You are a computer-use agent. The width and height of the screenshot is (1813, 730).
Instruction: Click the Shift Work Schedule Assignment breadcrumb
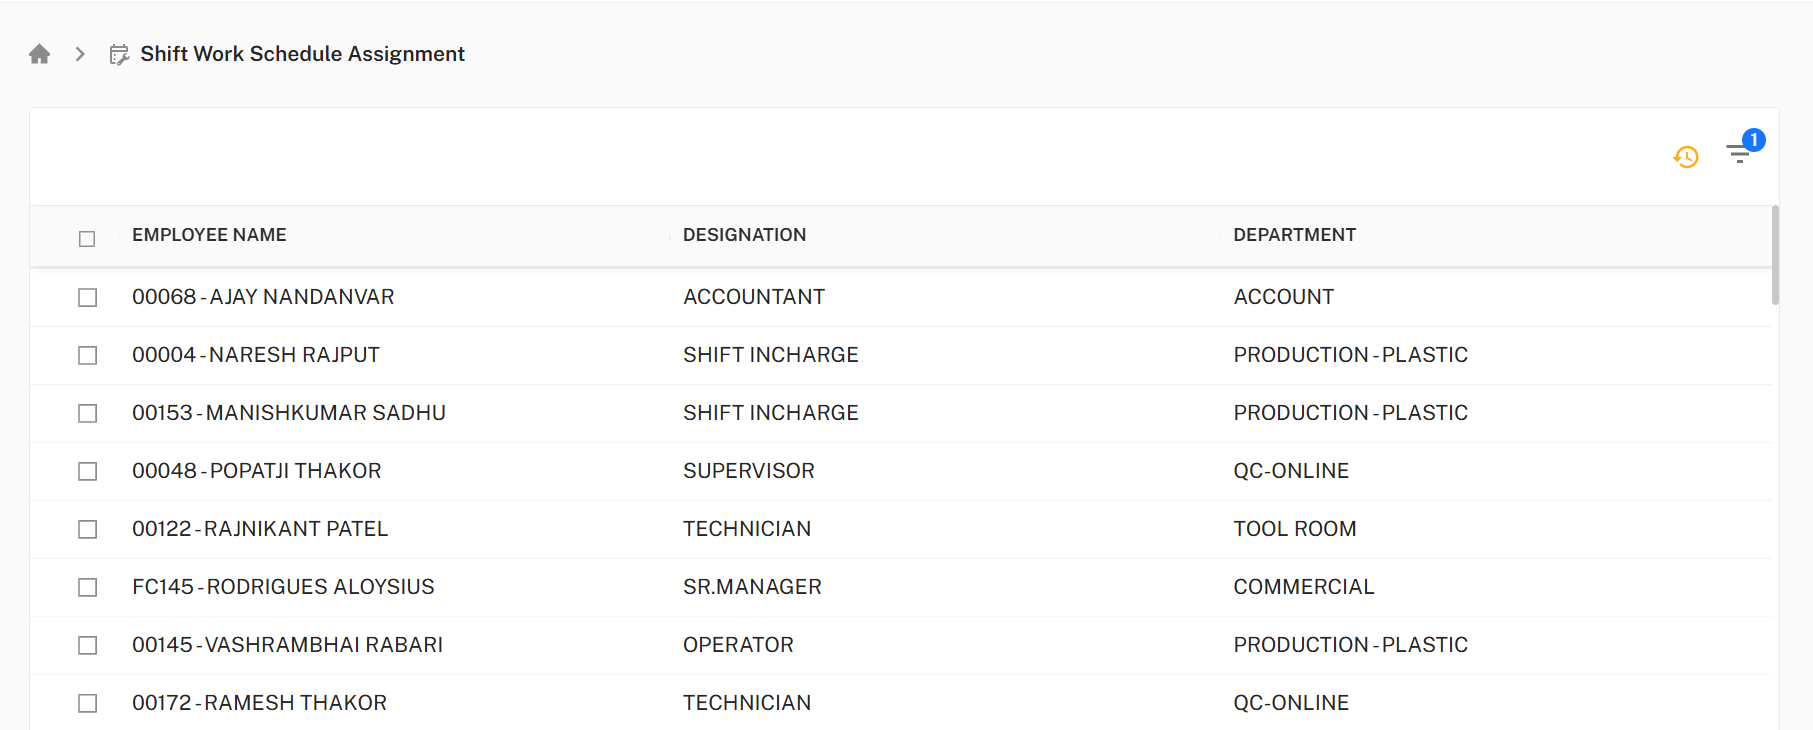302,54
